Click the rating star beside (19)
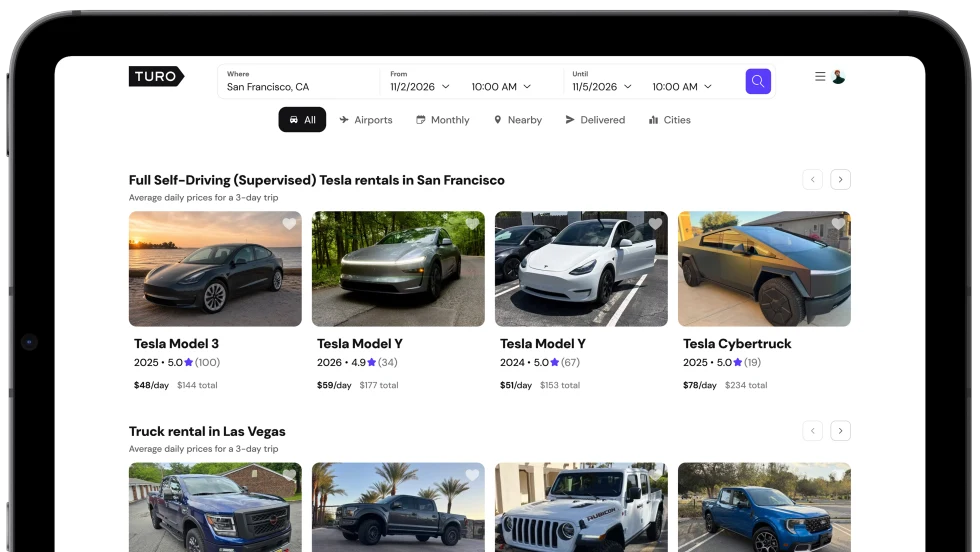980x552 pixels. (738, 362)
